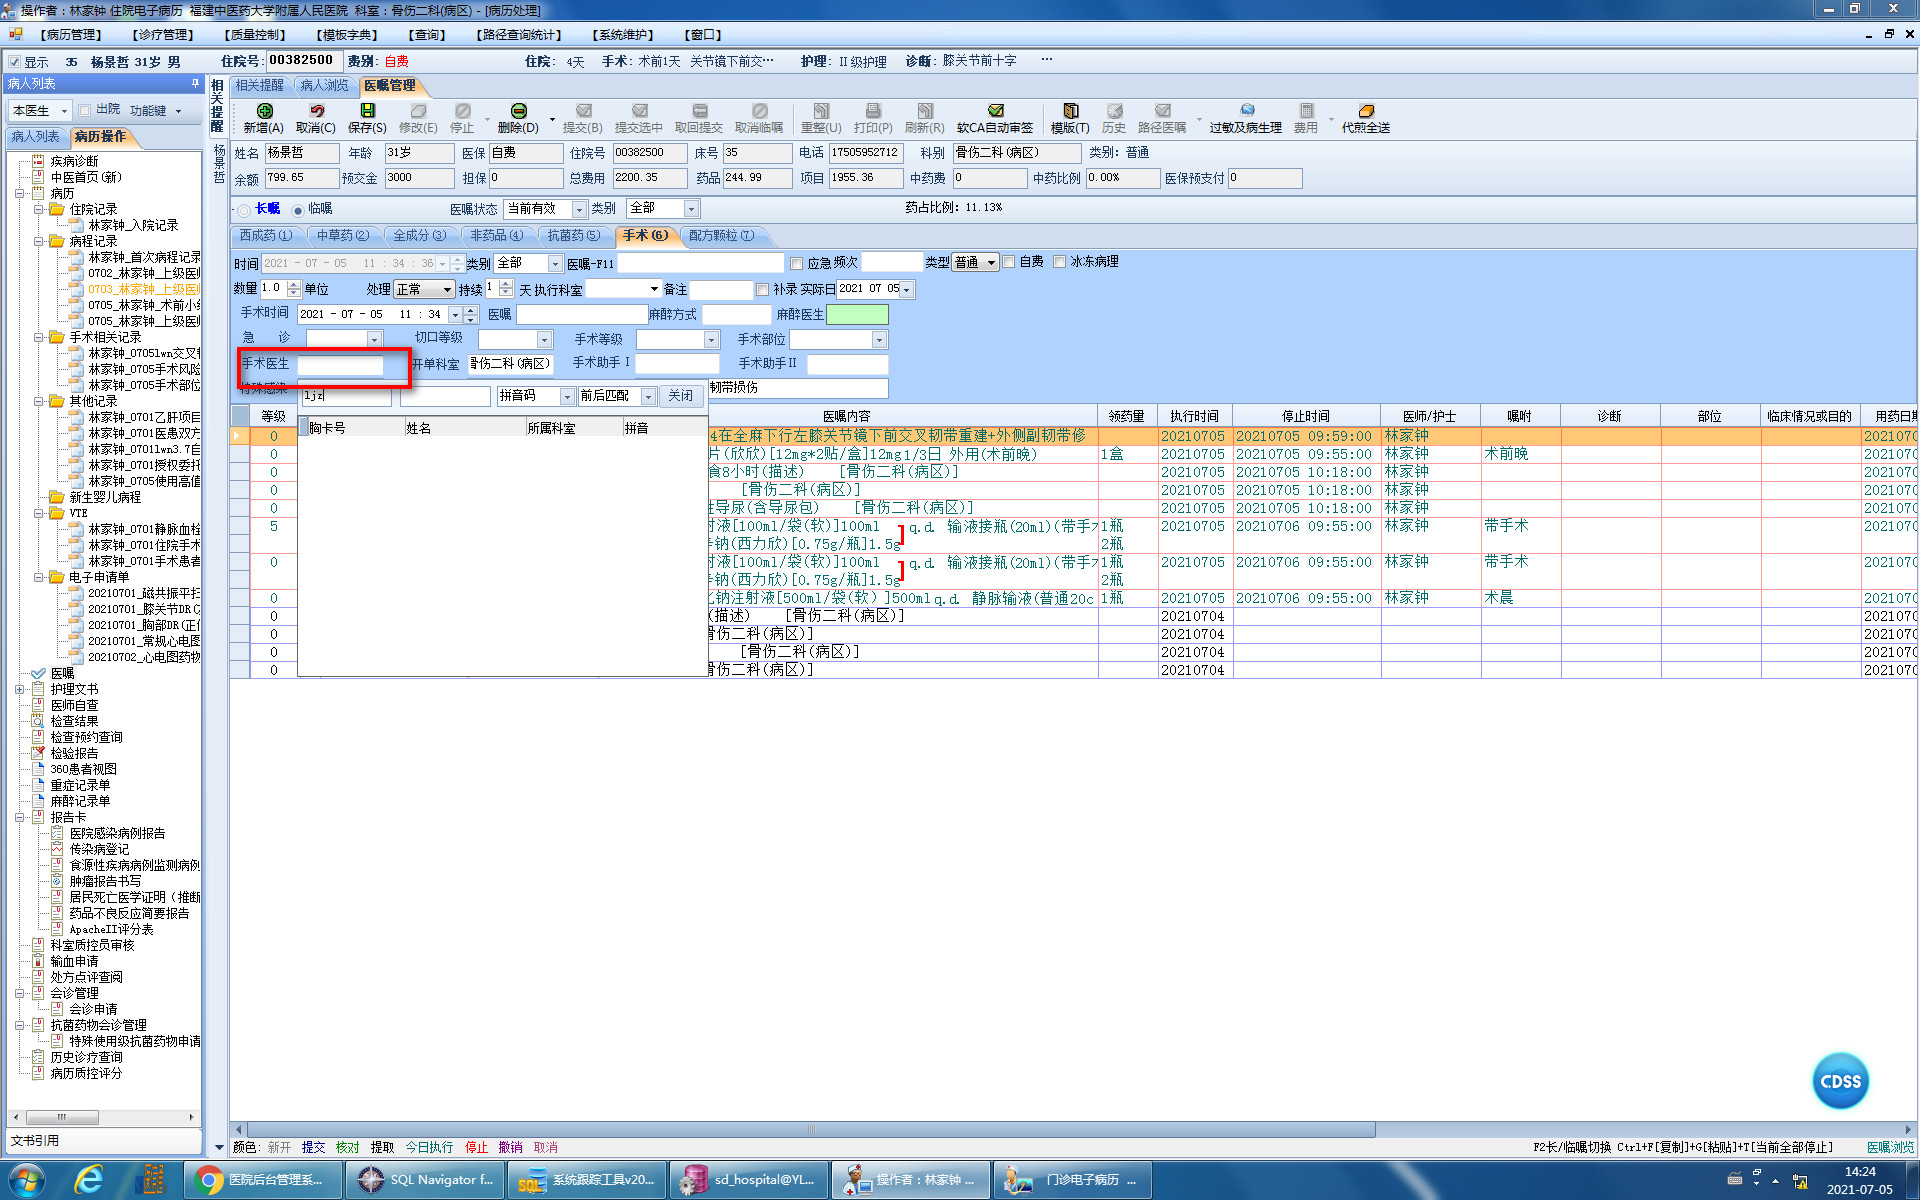Expand the 拼音码 search type dropdown
This screenshot has height=1200, width=1920.
567,397
